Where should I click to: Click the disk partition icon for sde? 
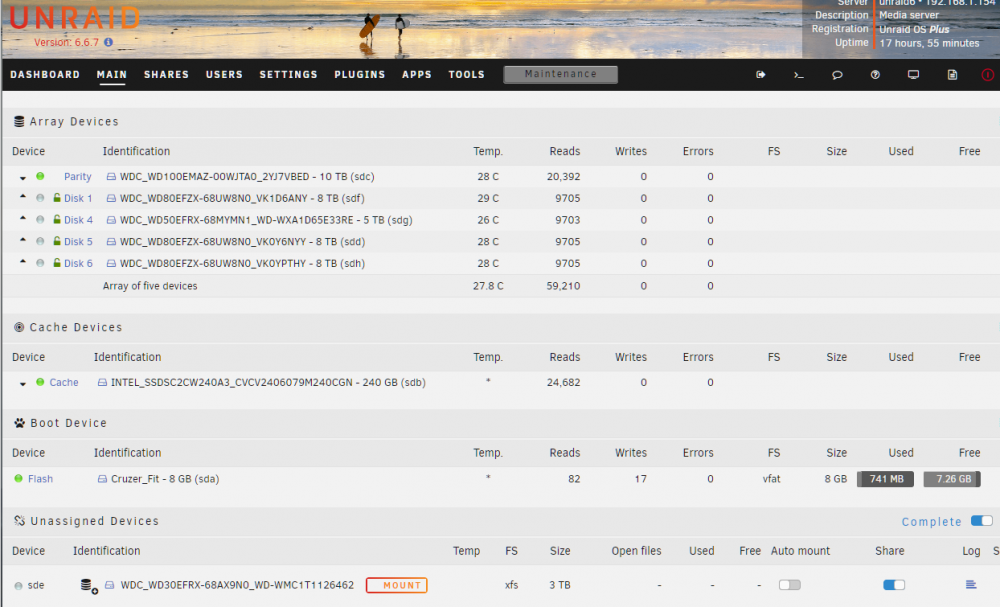tap(89, 585)
